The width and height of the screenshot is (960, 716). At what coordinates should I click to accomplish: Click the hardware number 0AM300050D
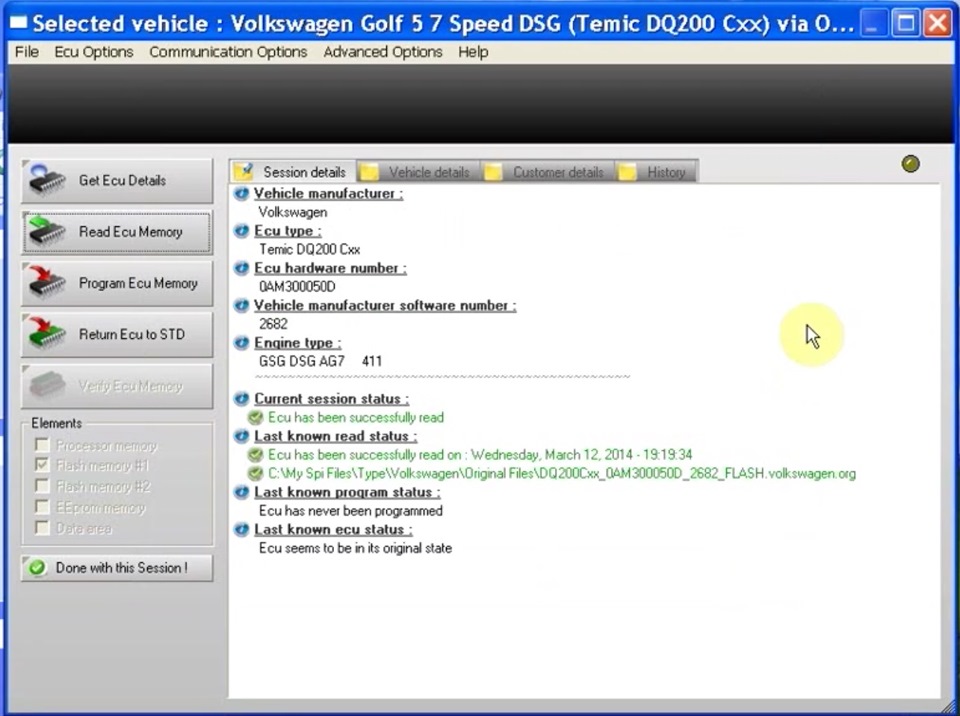[297, 287]
